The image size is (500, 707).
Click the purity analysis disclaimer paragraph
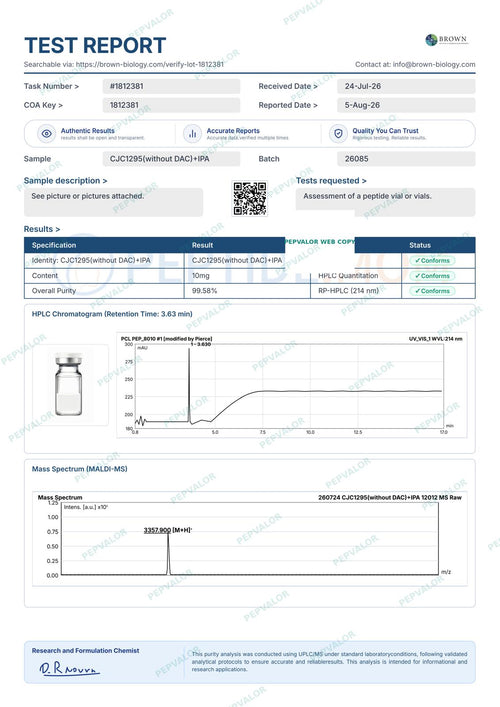pyautogui.click(x=330, y=661)
